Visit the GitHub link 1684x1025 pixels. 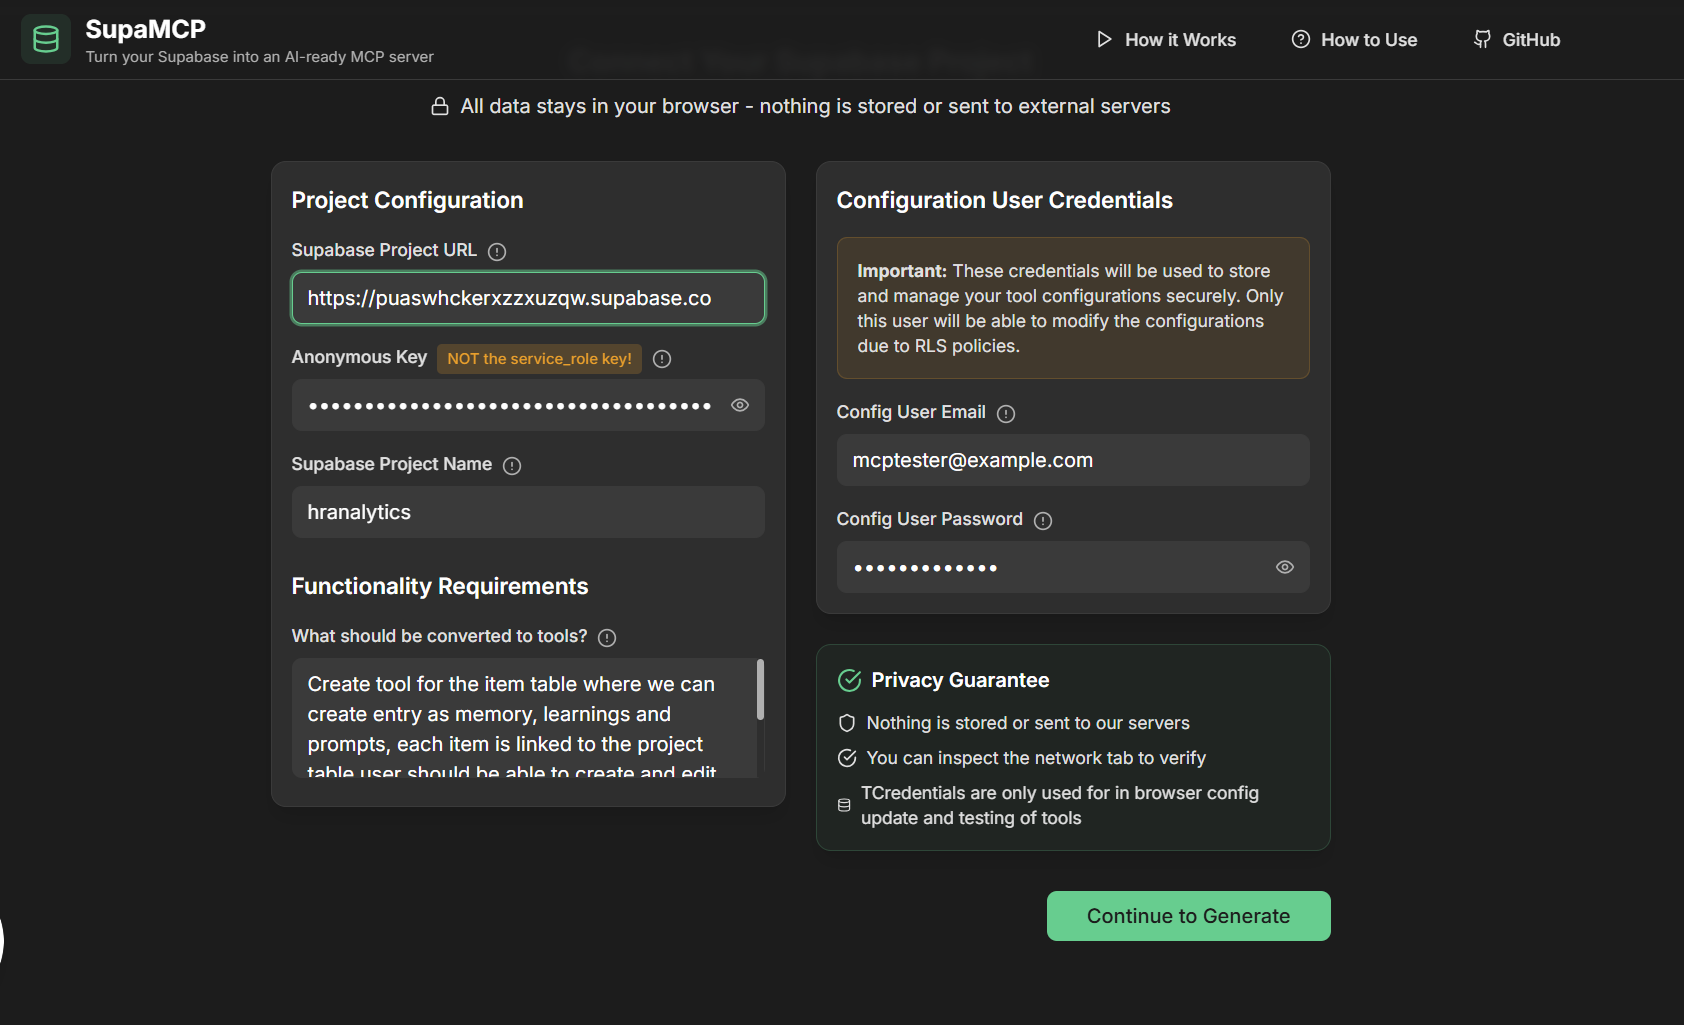coord(1516,40)
